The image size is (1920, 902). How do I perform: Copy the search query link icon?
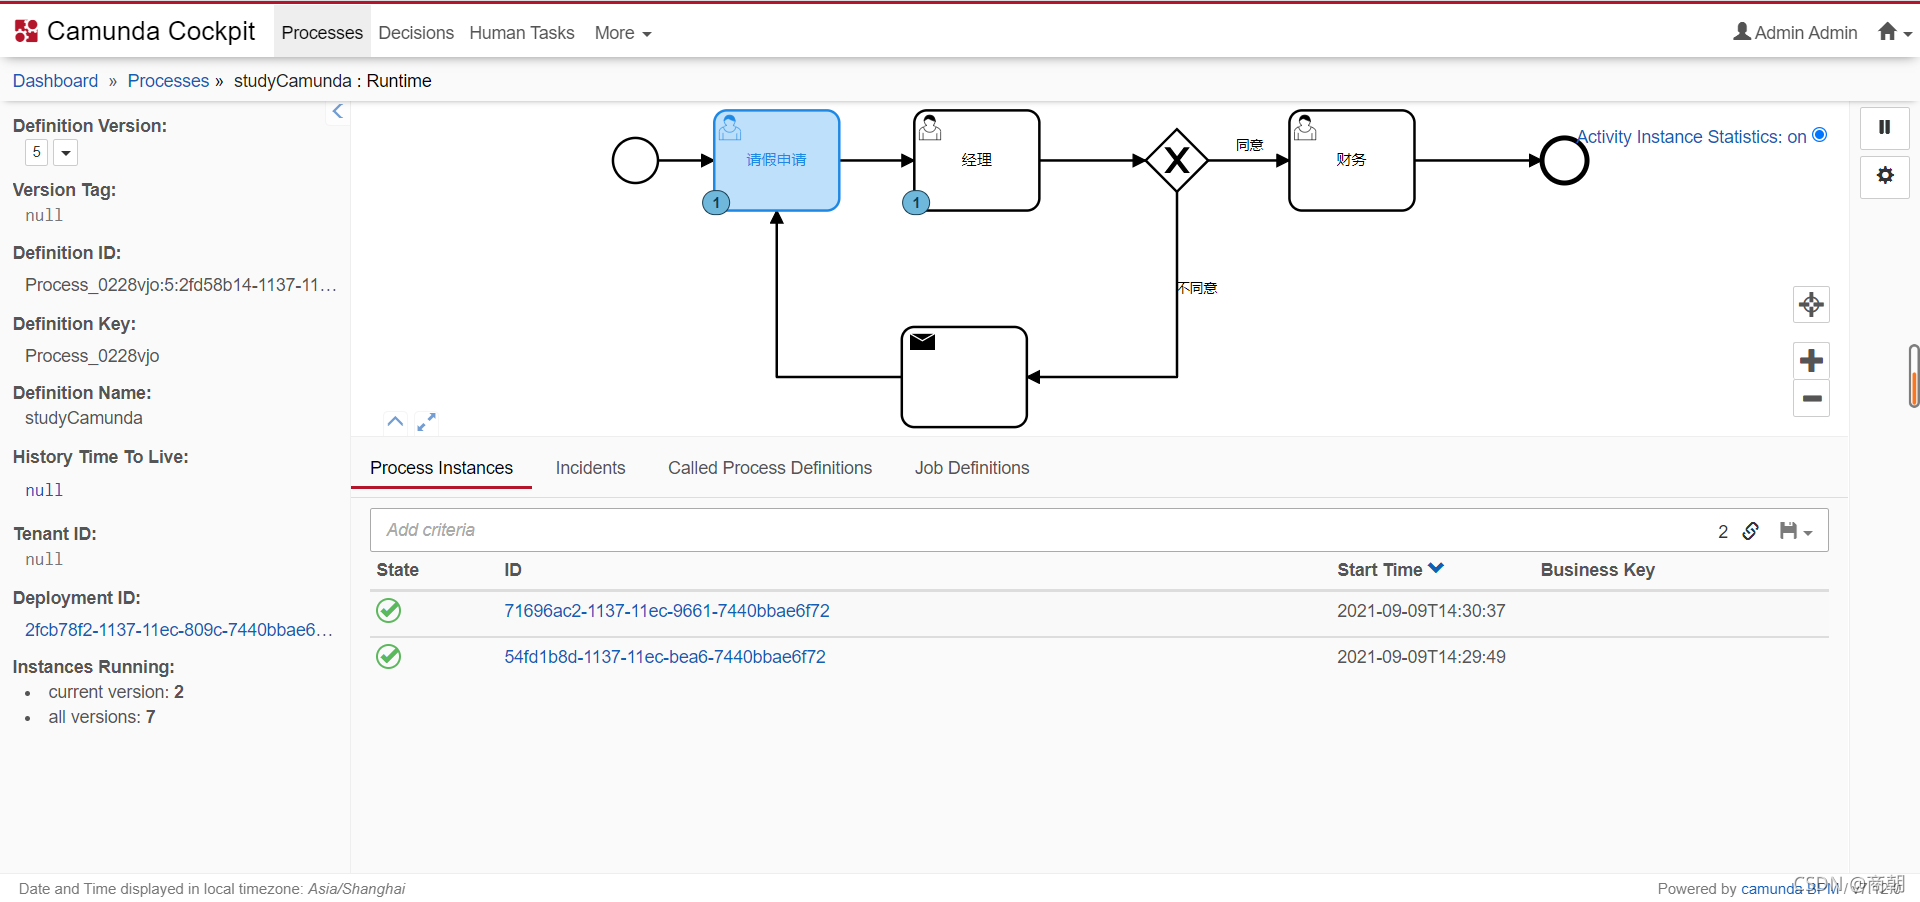click(x=1751, y=531)
